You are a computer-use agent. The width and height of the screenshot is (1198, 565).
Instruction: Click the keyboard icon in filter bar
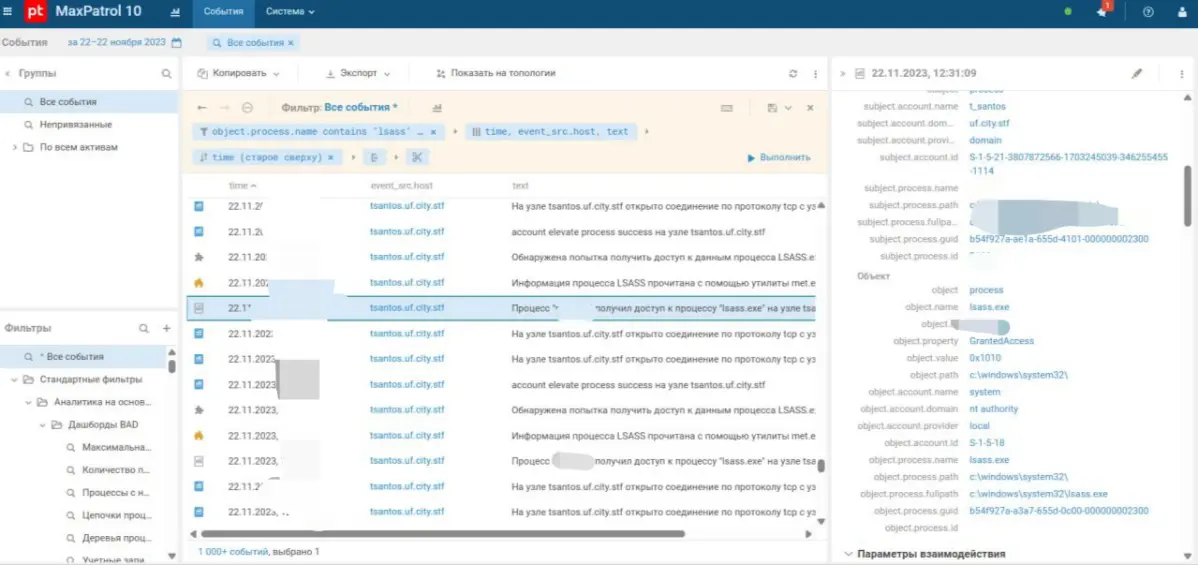click(727, 108)
